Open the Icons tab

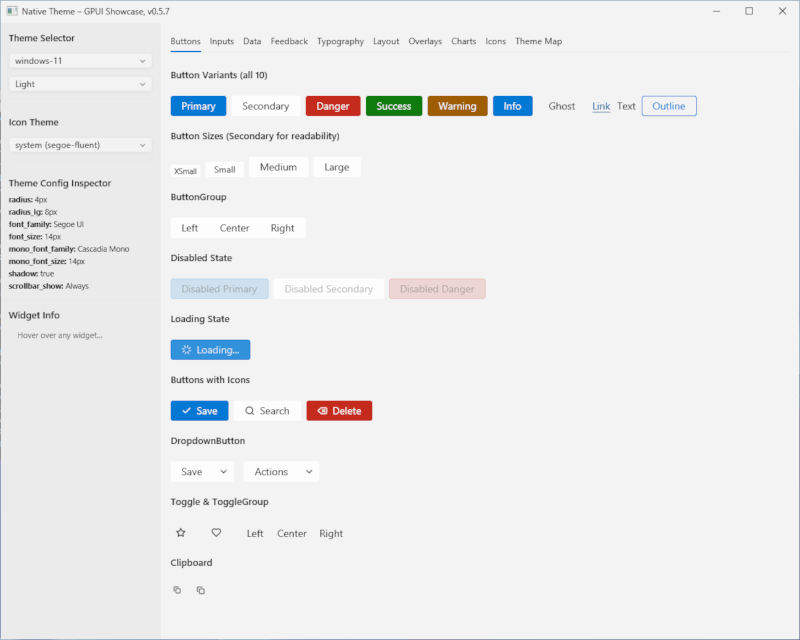point(495,41)
